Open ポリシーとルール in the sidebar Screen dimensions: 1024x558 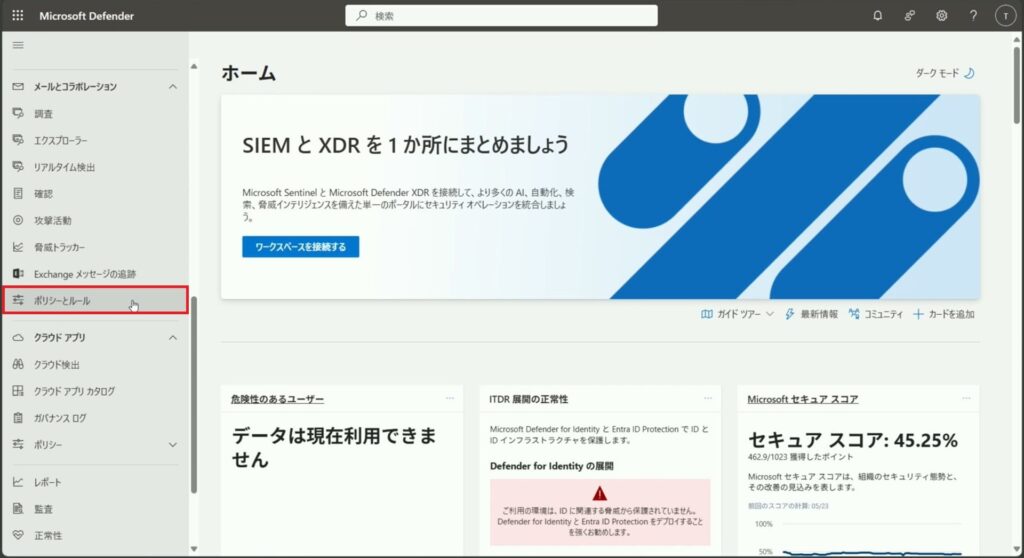point(95,300)
